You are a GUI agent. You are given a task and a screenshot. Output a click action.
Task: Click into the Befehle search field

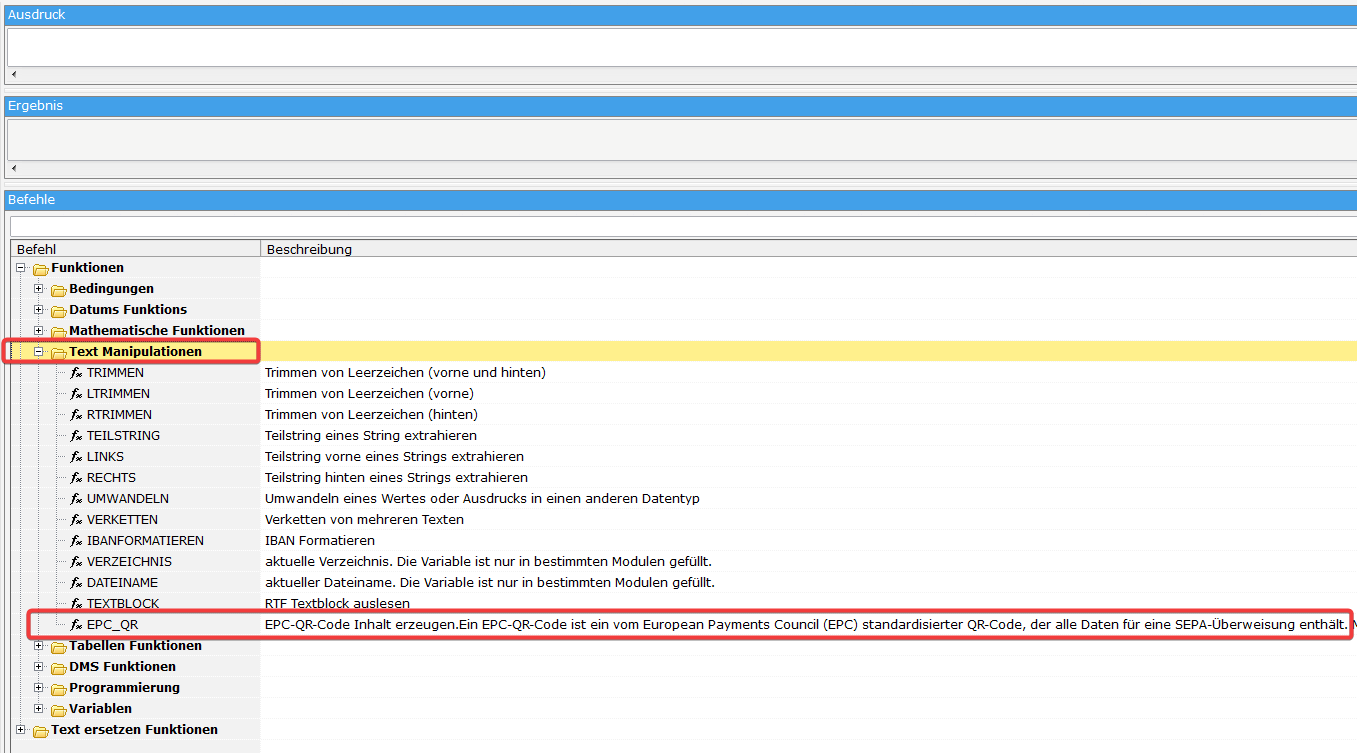(680, 226)
